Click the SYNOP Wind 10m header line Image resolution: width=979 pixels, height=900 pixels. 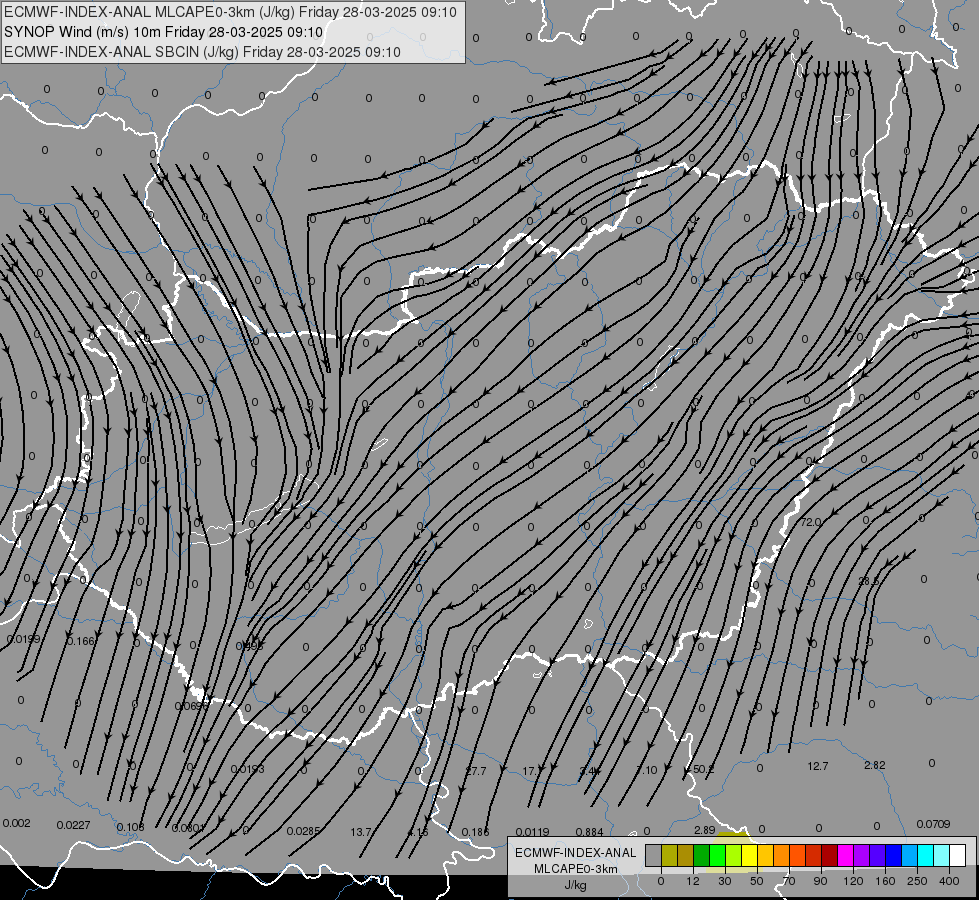[x=164, y=32]
